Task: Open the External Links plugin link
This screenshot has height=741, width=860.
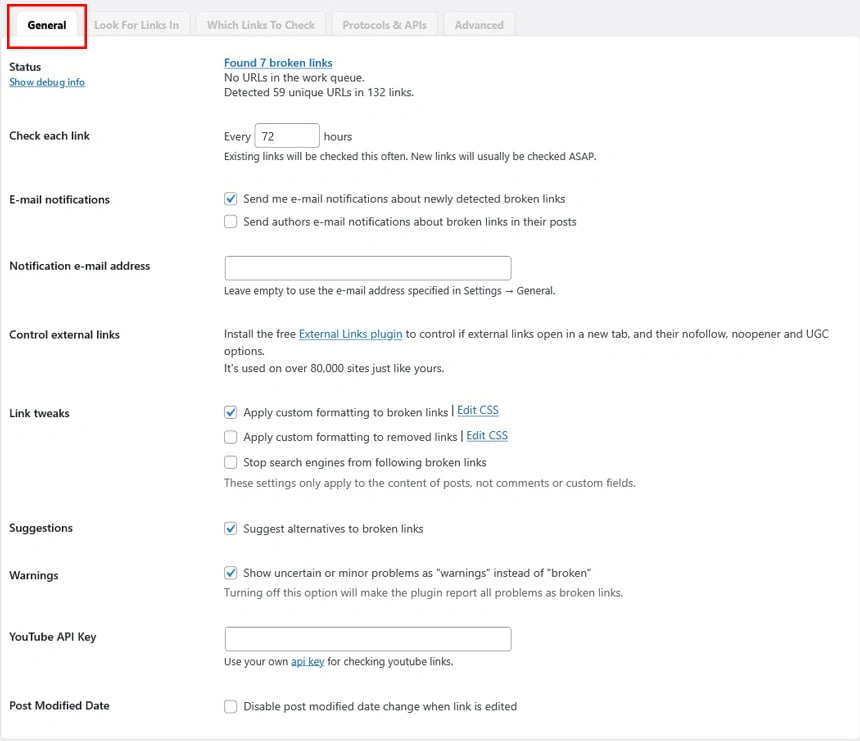Action: [x=350, y=334]
